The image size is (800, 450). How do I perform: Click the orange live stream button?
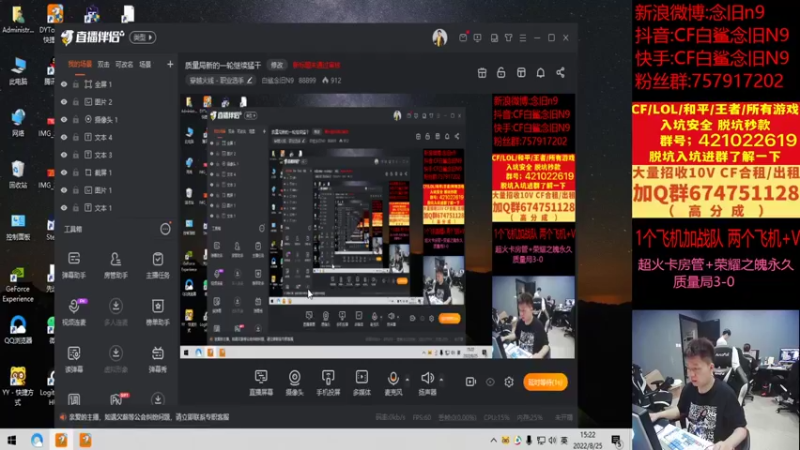(545, 382)
